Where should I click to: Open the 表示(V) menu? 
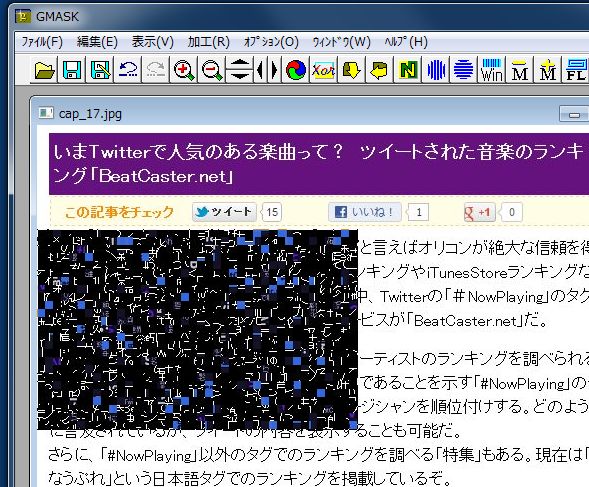pos(153,42)
